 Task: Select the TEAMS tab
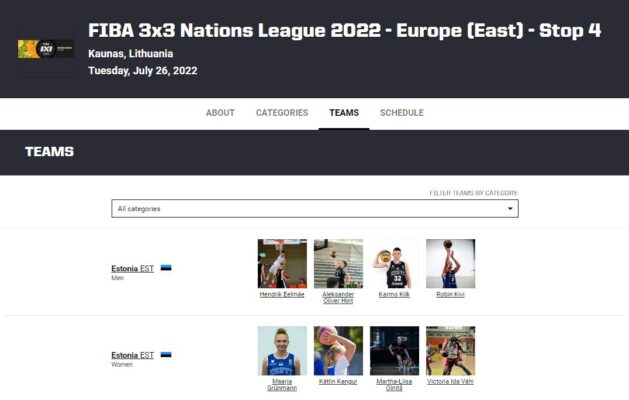tap(344, 113)
